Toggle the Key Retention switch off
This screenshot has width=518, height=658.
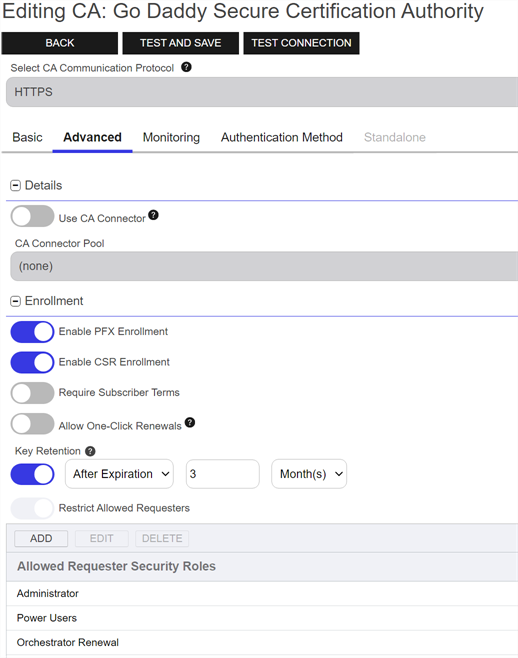point(32,474)
